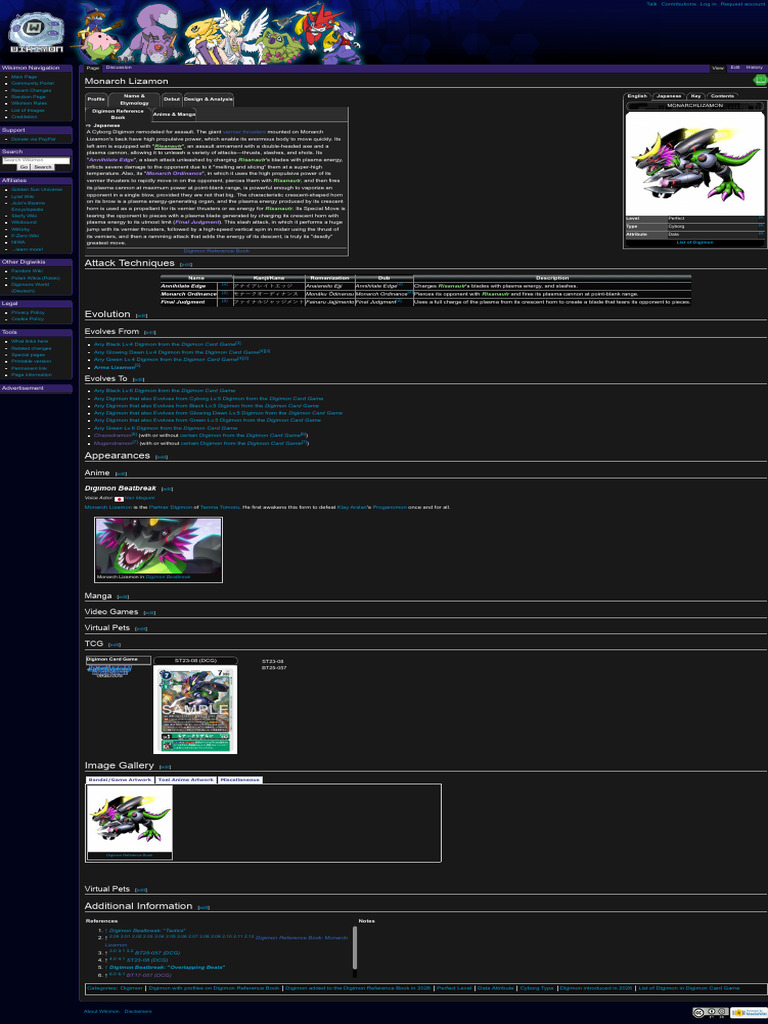768x1024 pixels.
Task: Open the Powered by MediaWiki badge
Action: (748, 1012)
